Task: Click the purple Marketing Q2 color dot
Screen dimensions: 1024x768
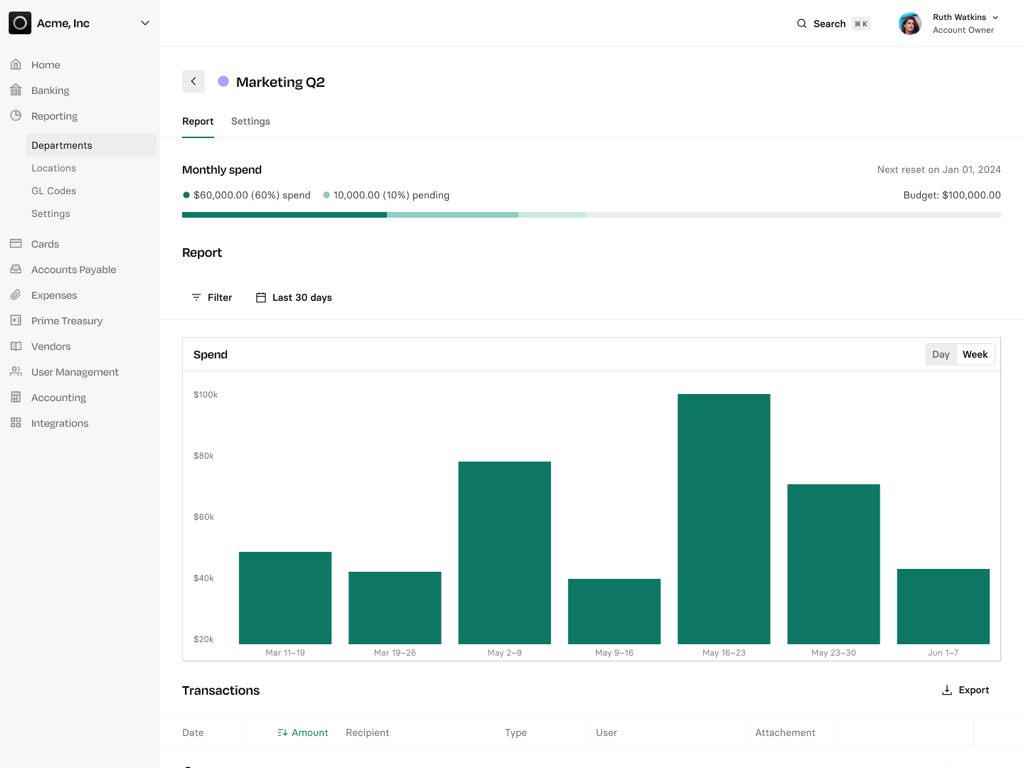Action: [x=223, y=82]
